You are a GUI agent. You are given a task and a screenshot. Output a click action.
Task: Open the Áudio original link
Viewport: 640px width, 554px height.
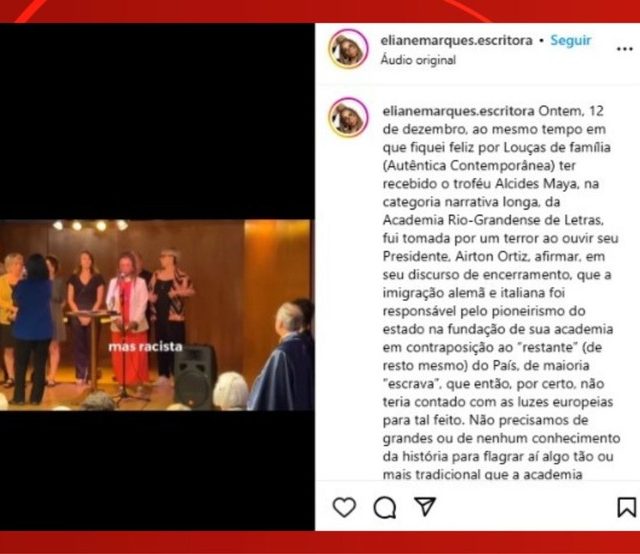pyautogui.click(x=418, y=60)
